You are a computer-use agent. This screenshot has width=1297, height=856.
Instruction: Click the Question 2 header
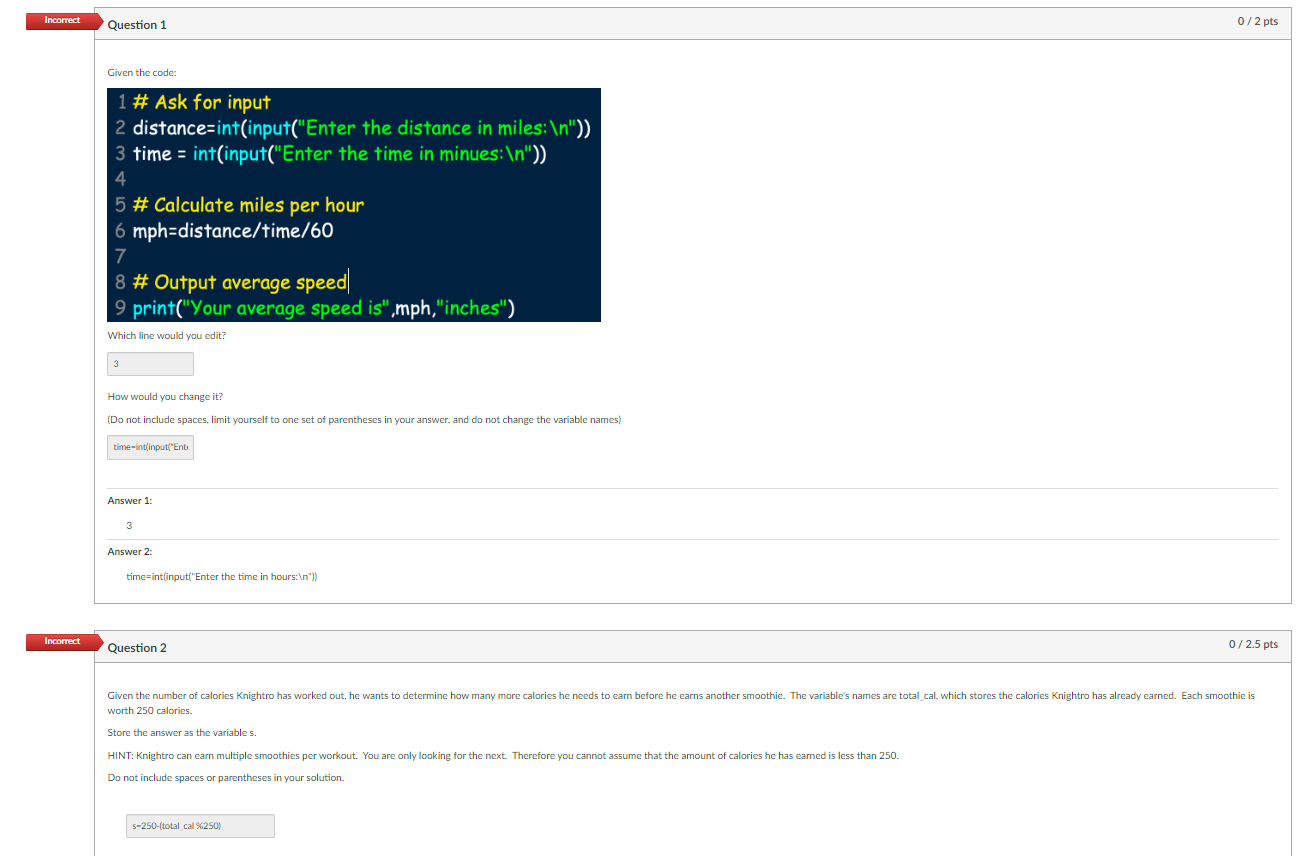137,647
